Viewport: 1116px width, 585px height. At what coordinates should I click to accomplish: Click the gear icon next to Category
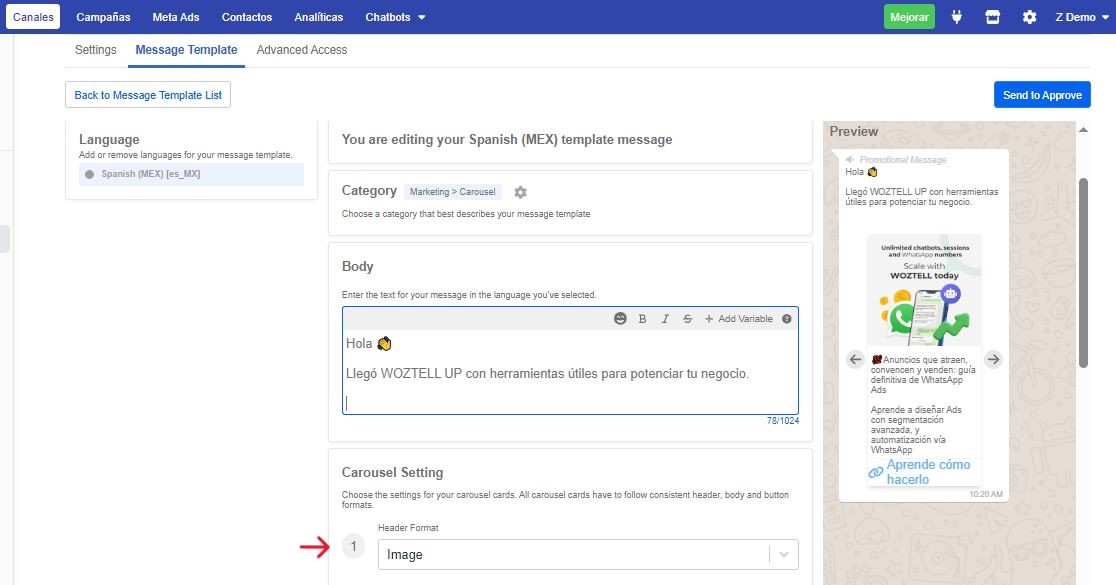tap(520, 192)
